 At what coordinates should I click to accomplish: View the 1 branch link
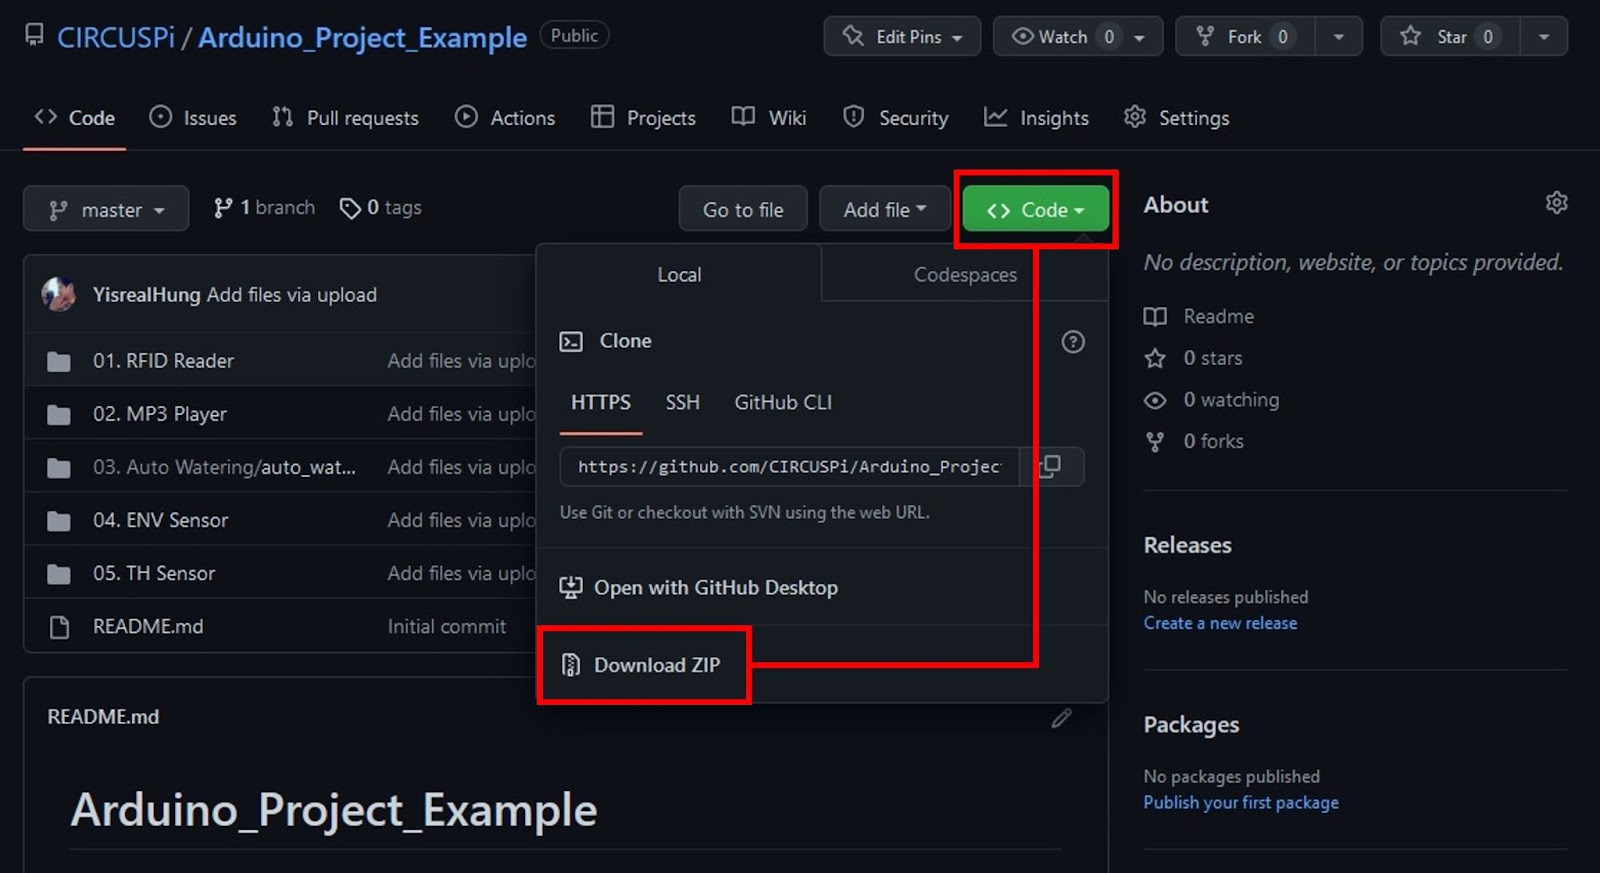[x=264, y=207]
